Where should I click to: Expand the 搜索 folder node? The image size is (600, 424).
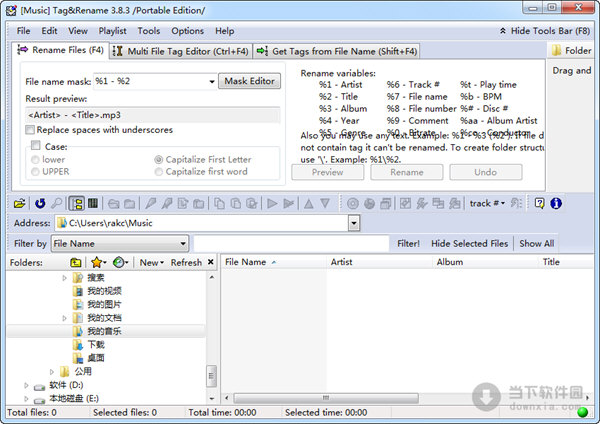(64, 278)
